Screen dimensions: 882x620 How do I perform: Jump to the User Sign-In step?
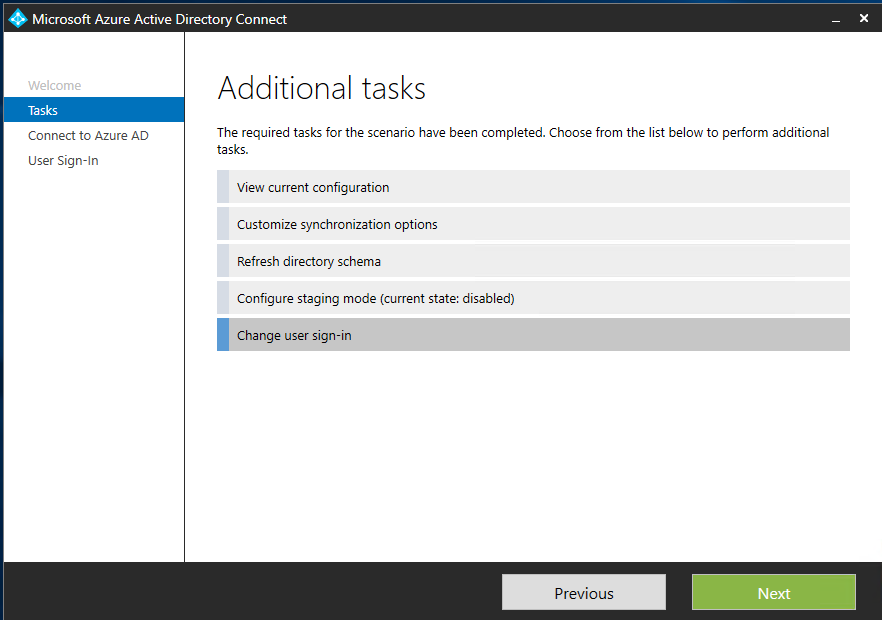(x=63, y=161)
